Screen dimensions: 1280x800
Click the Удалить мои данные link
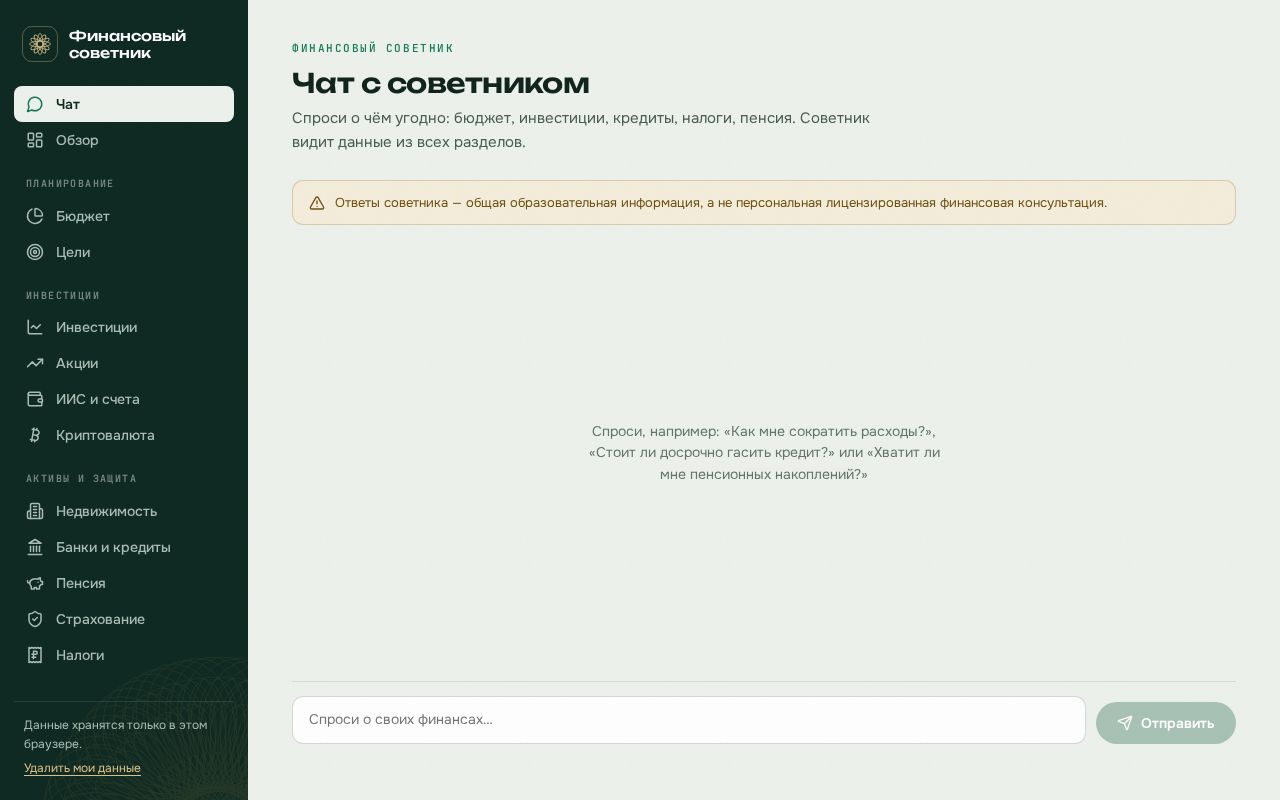pos(82,768)
